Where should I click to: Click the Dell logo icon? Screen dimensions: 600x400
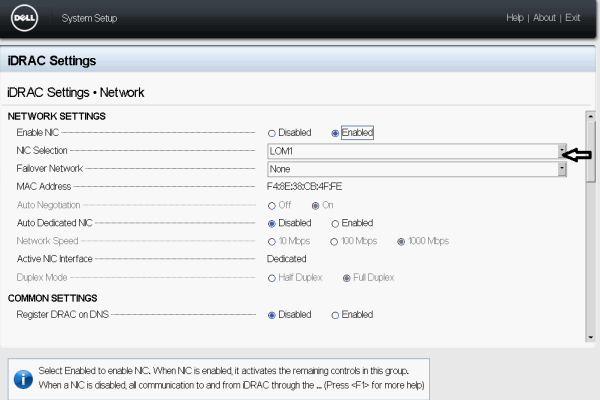(24, 18)
